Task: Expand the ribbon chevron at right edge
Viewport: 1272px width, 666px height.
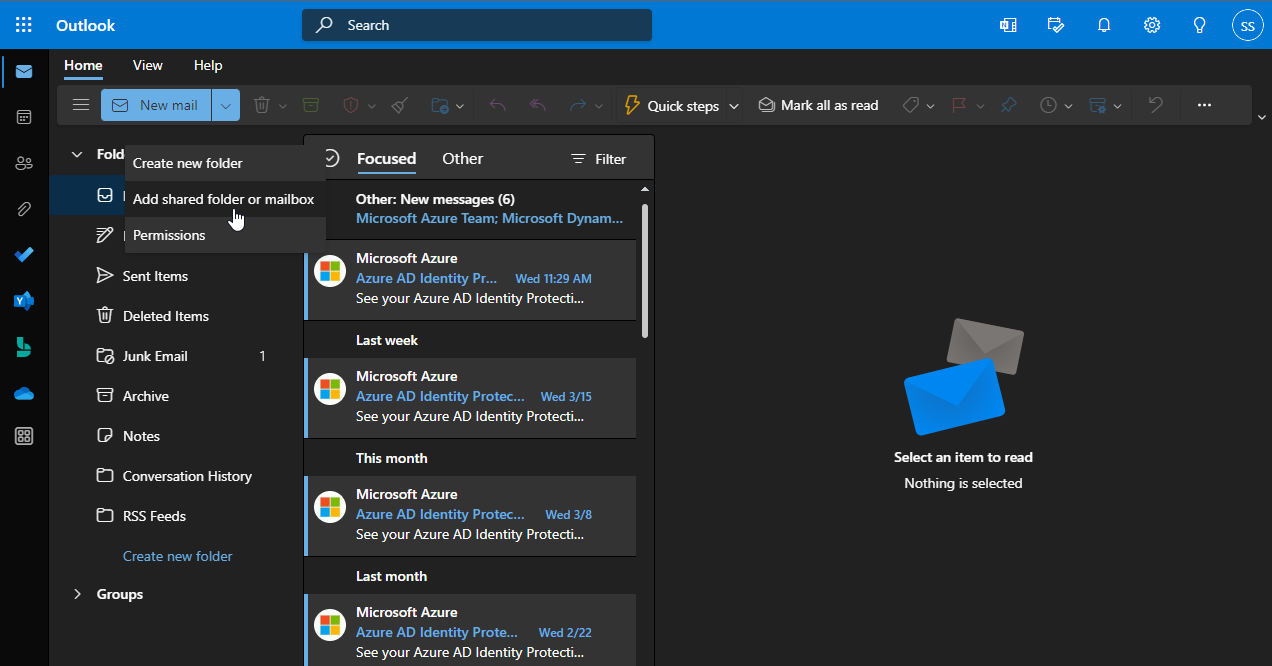Action: [x=1261, y=117]
